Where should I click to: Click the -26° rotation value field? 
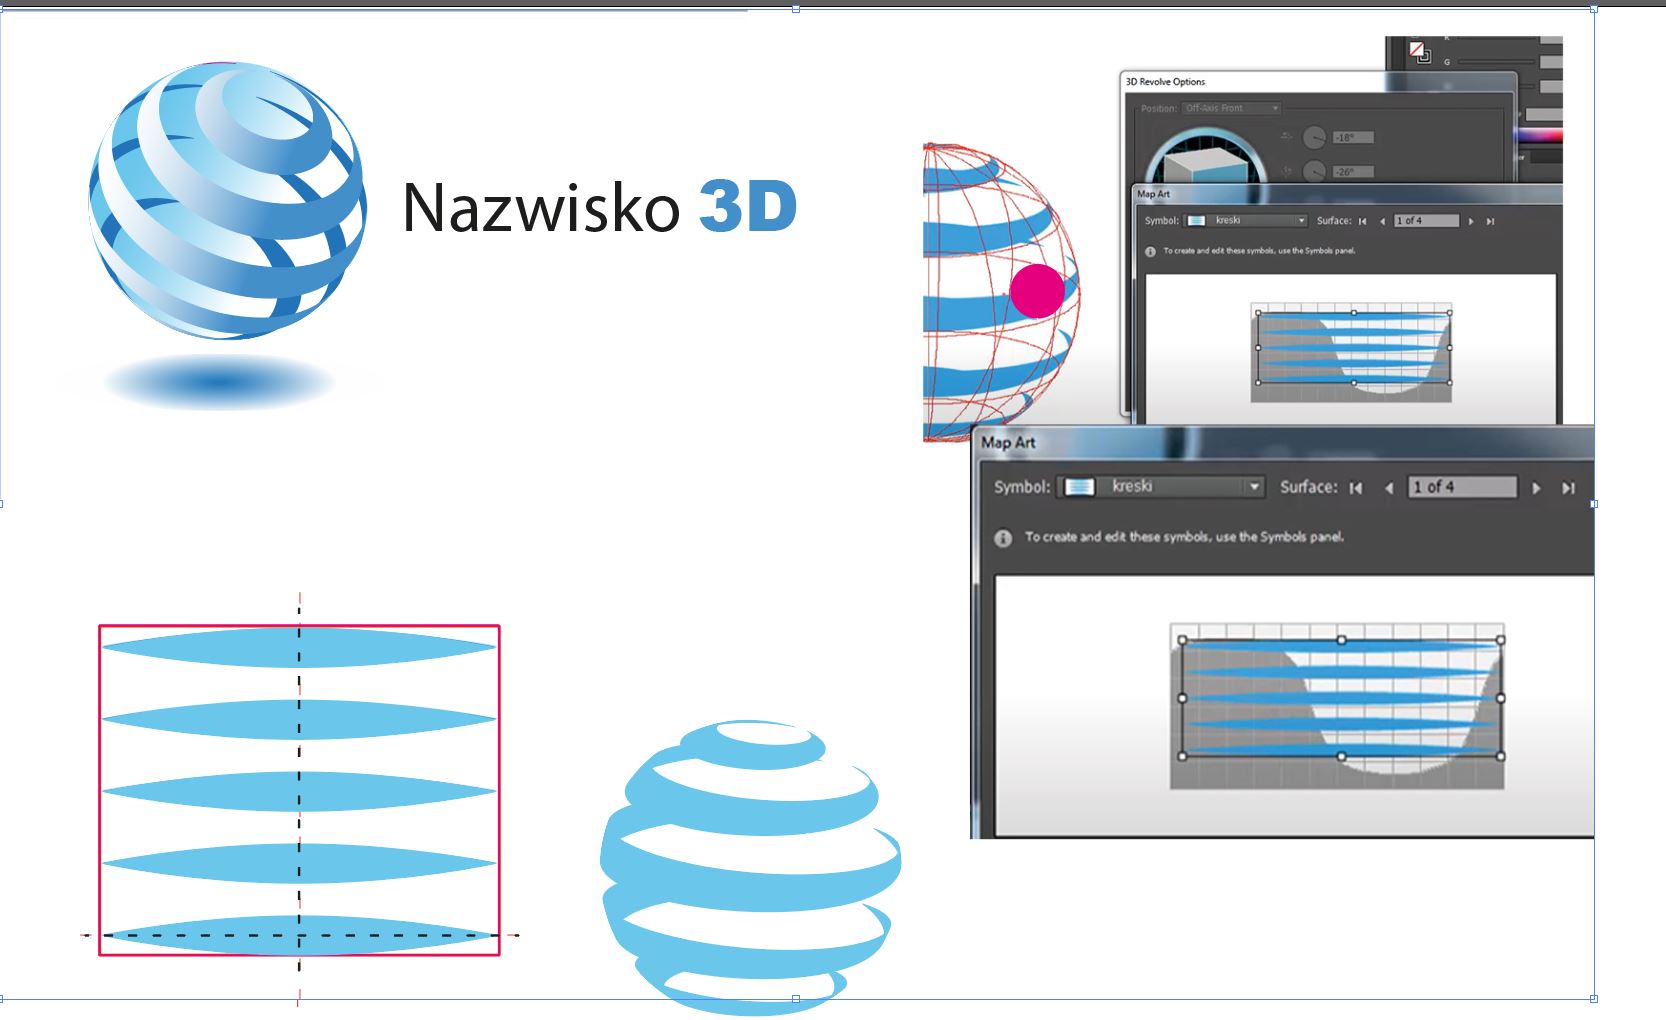pyautogui.click(x=1353, y=172)
